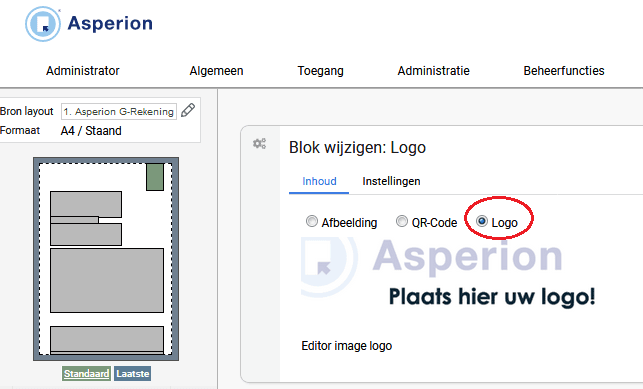
Task: Open the block settings gears icon
Action: pyautogui.click(x=259, y=143)
